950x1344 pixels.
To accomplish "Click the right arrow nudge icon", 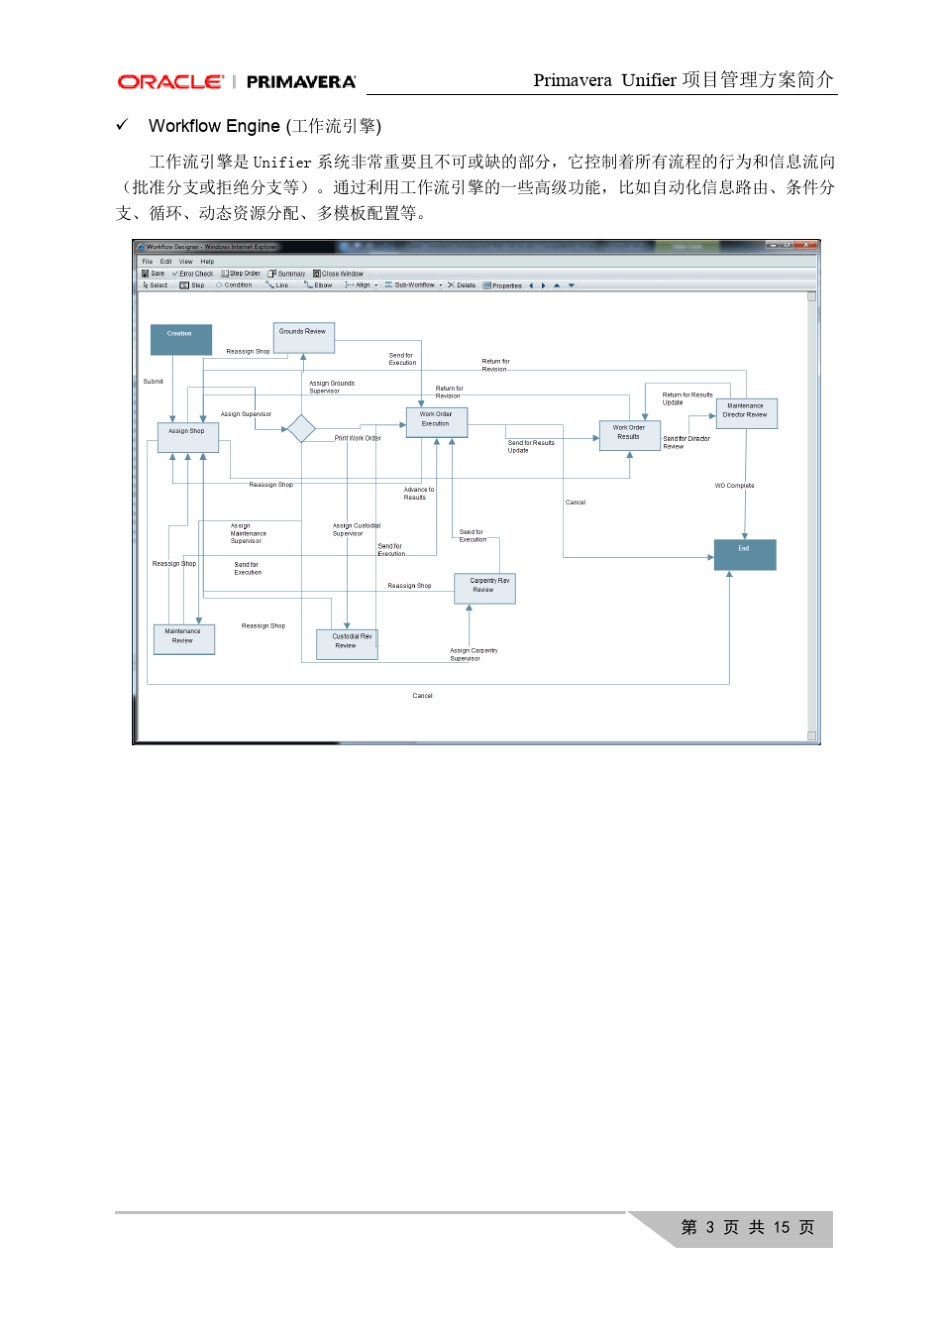I will (x=543, y=285).
